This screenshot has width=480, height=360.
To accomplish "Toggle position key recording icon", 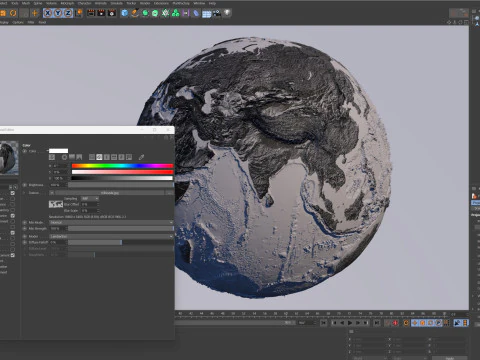I will pyautogui.click(x=415, y=323).
